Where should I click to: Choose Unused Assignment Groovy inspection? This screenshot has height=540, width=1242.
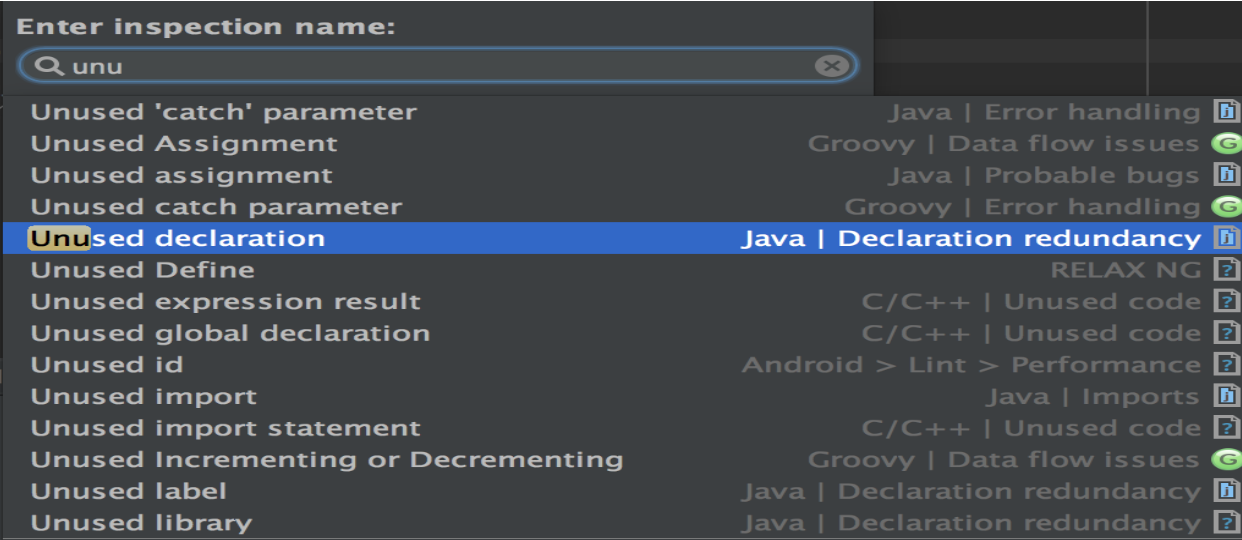184,144
